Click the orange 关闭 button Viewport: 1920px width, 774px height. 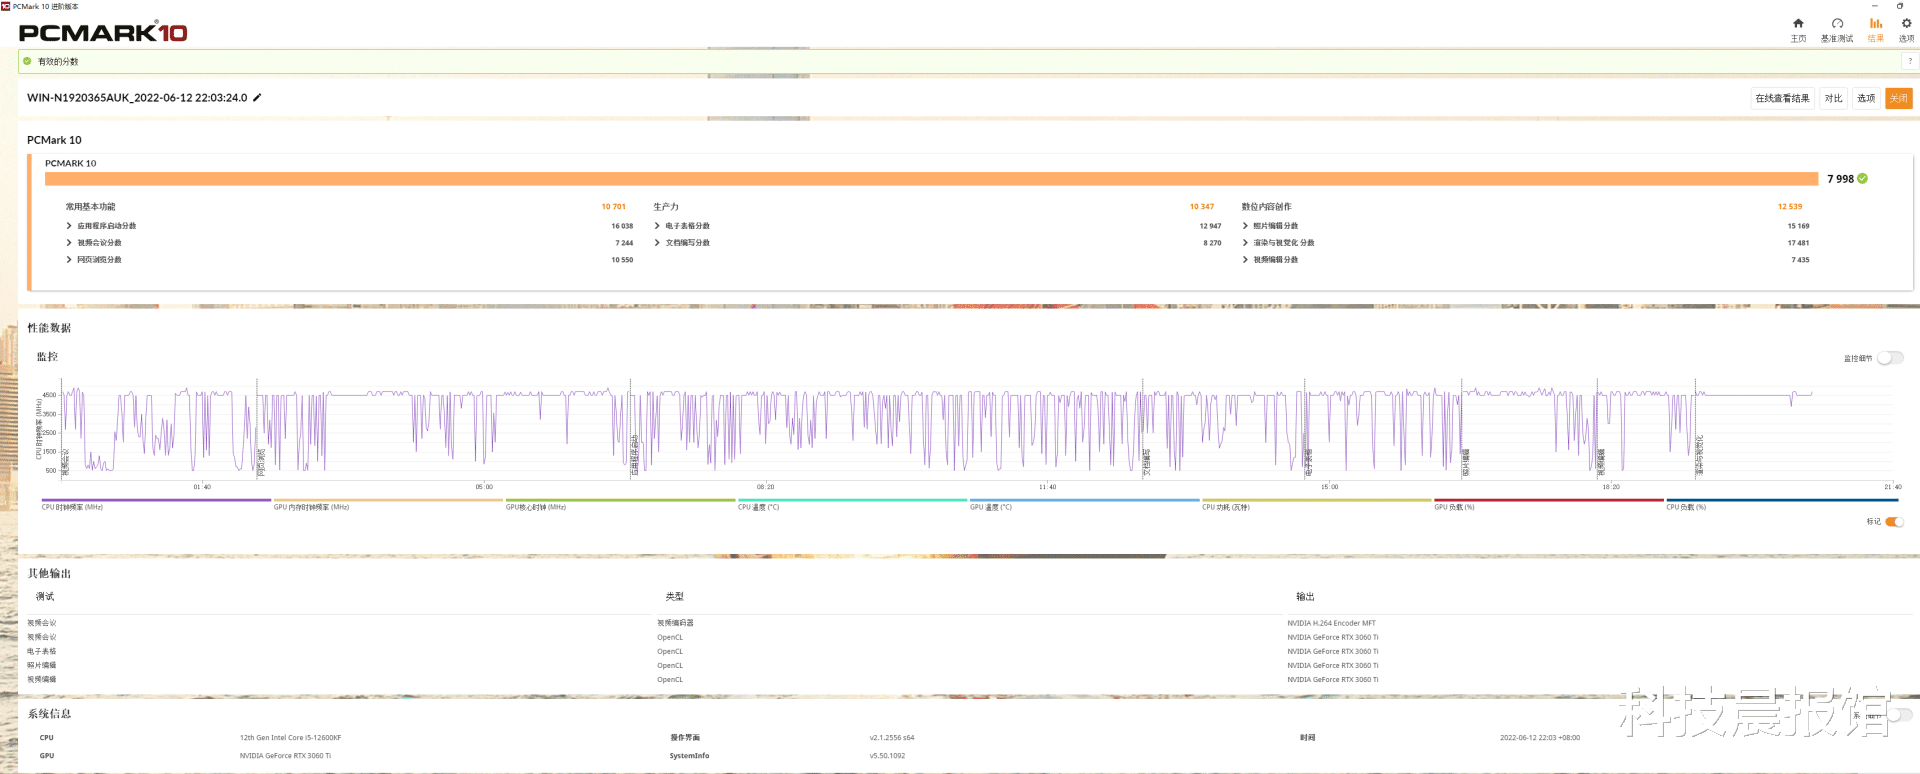[1899, 98]
